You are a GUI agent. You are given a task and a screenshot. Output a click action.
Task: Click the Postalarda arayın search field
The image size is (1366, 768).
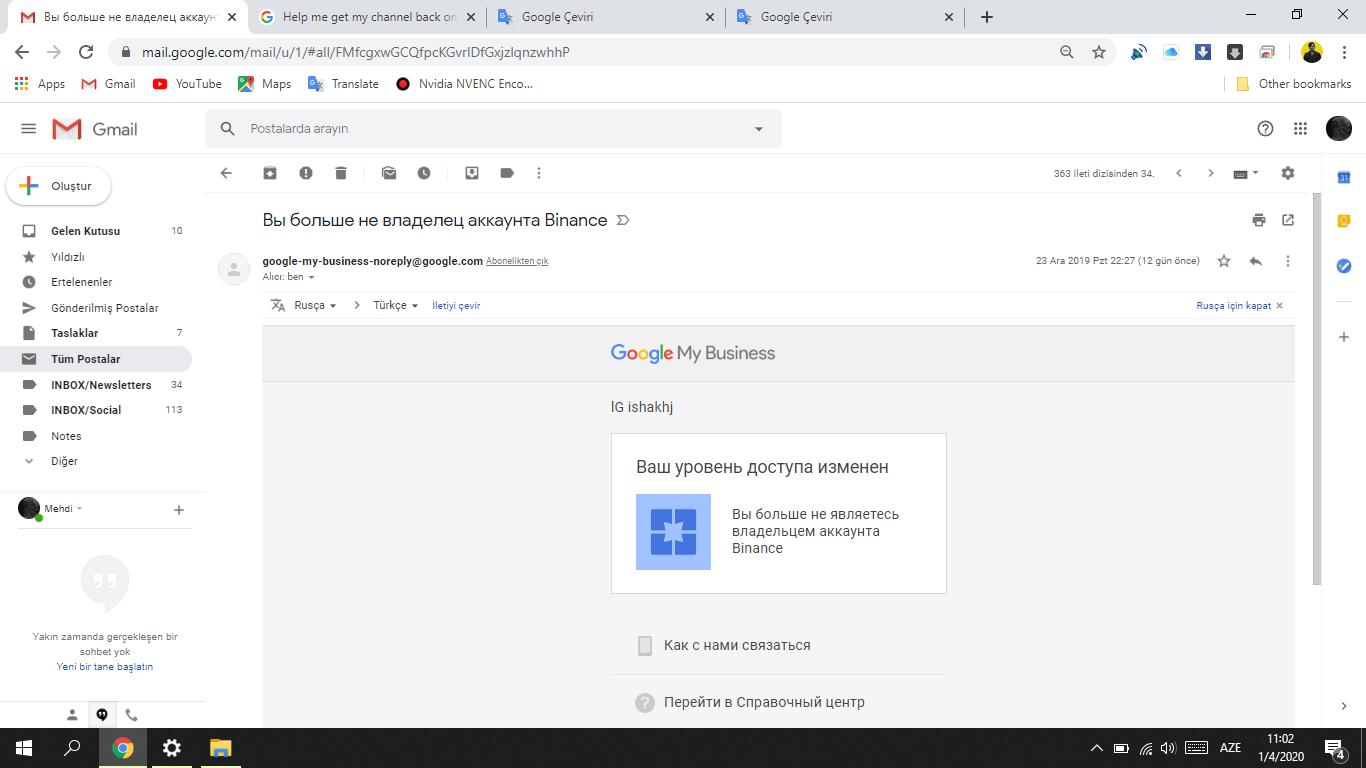(494, 129)
